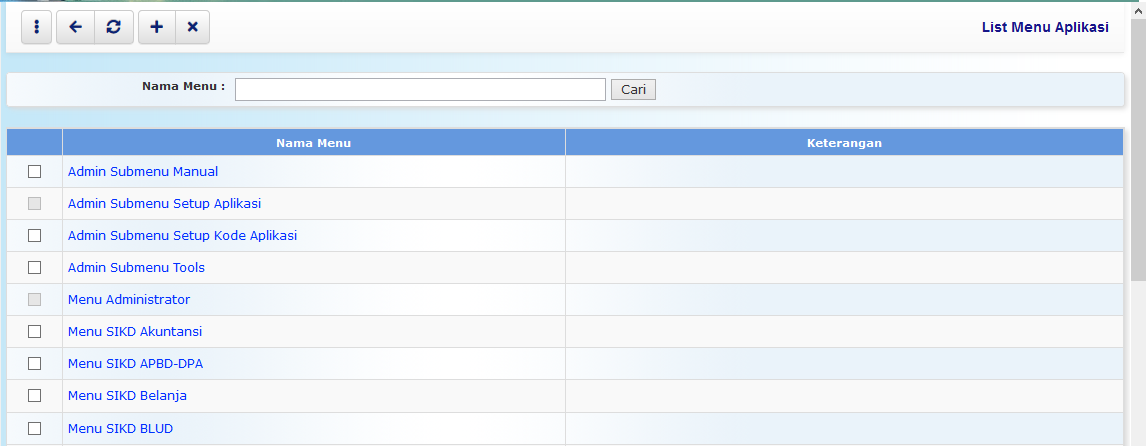This screenshot has width=1146, height=446.
Task: Select checkbox beside Admin Submenu Tools
Action: (35, 268)
